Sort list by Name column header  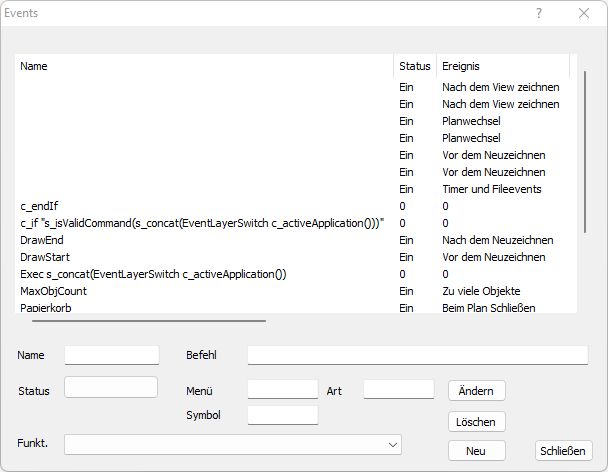click(204, 66)
